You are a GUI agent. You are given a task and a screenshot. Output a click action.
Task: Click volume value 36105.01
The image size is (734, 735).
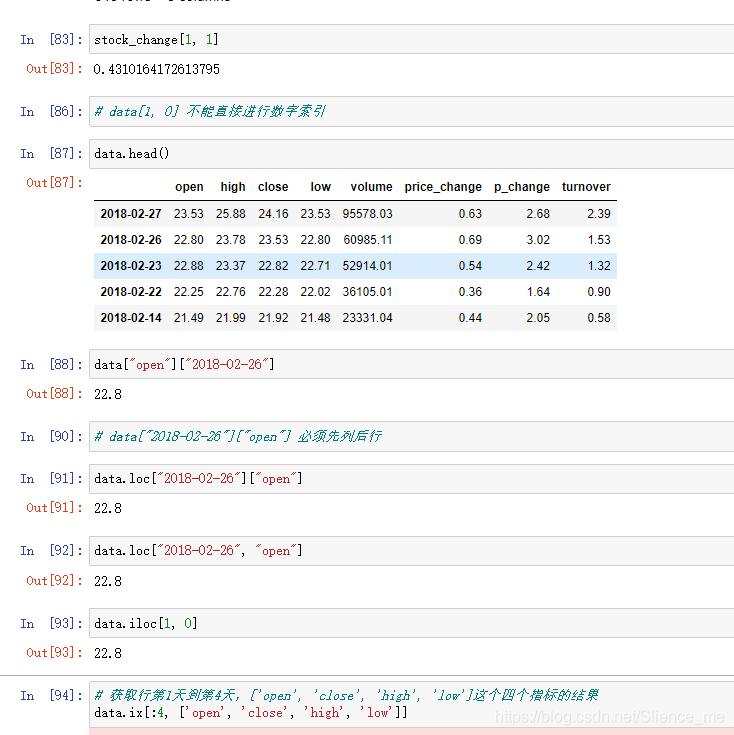click(367, 292)
